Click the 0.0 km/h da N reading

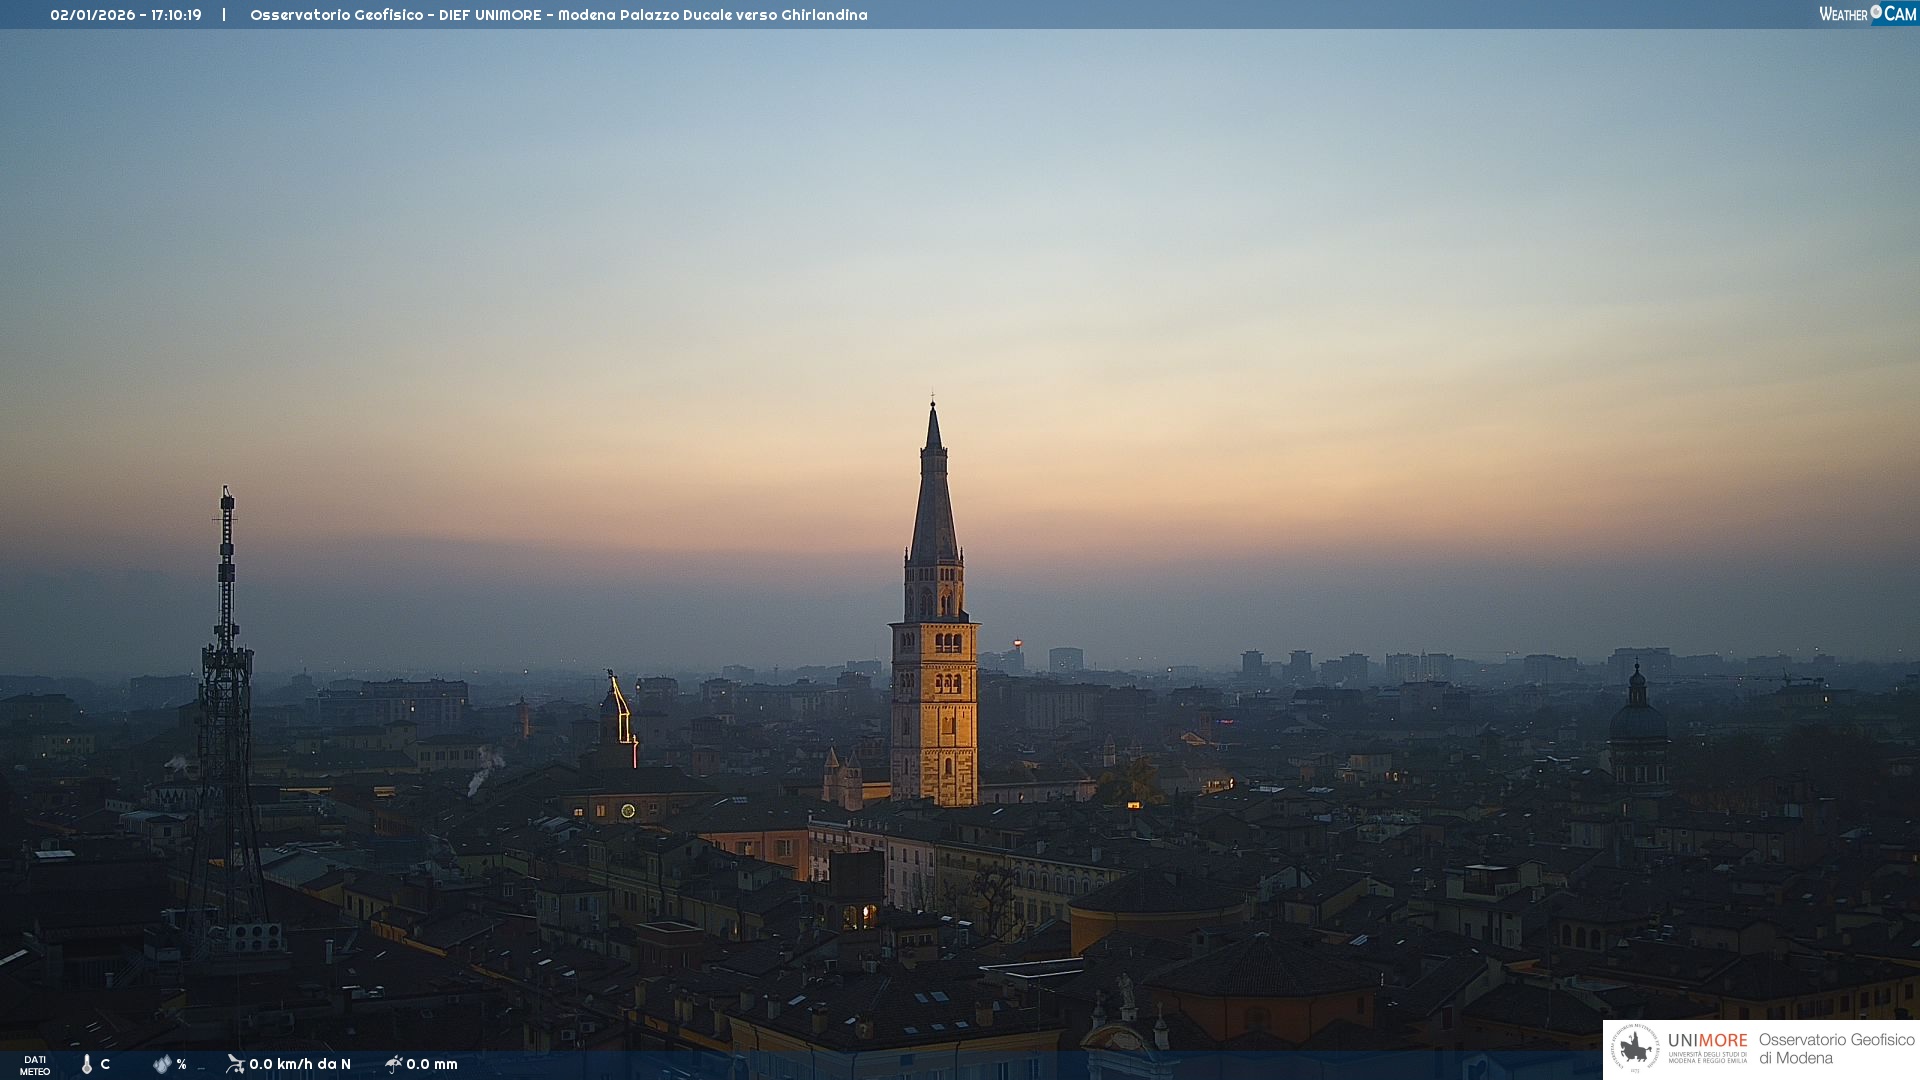(300, 1064)
